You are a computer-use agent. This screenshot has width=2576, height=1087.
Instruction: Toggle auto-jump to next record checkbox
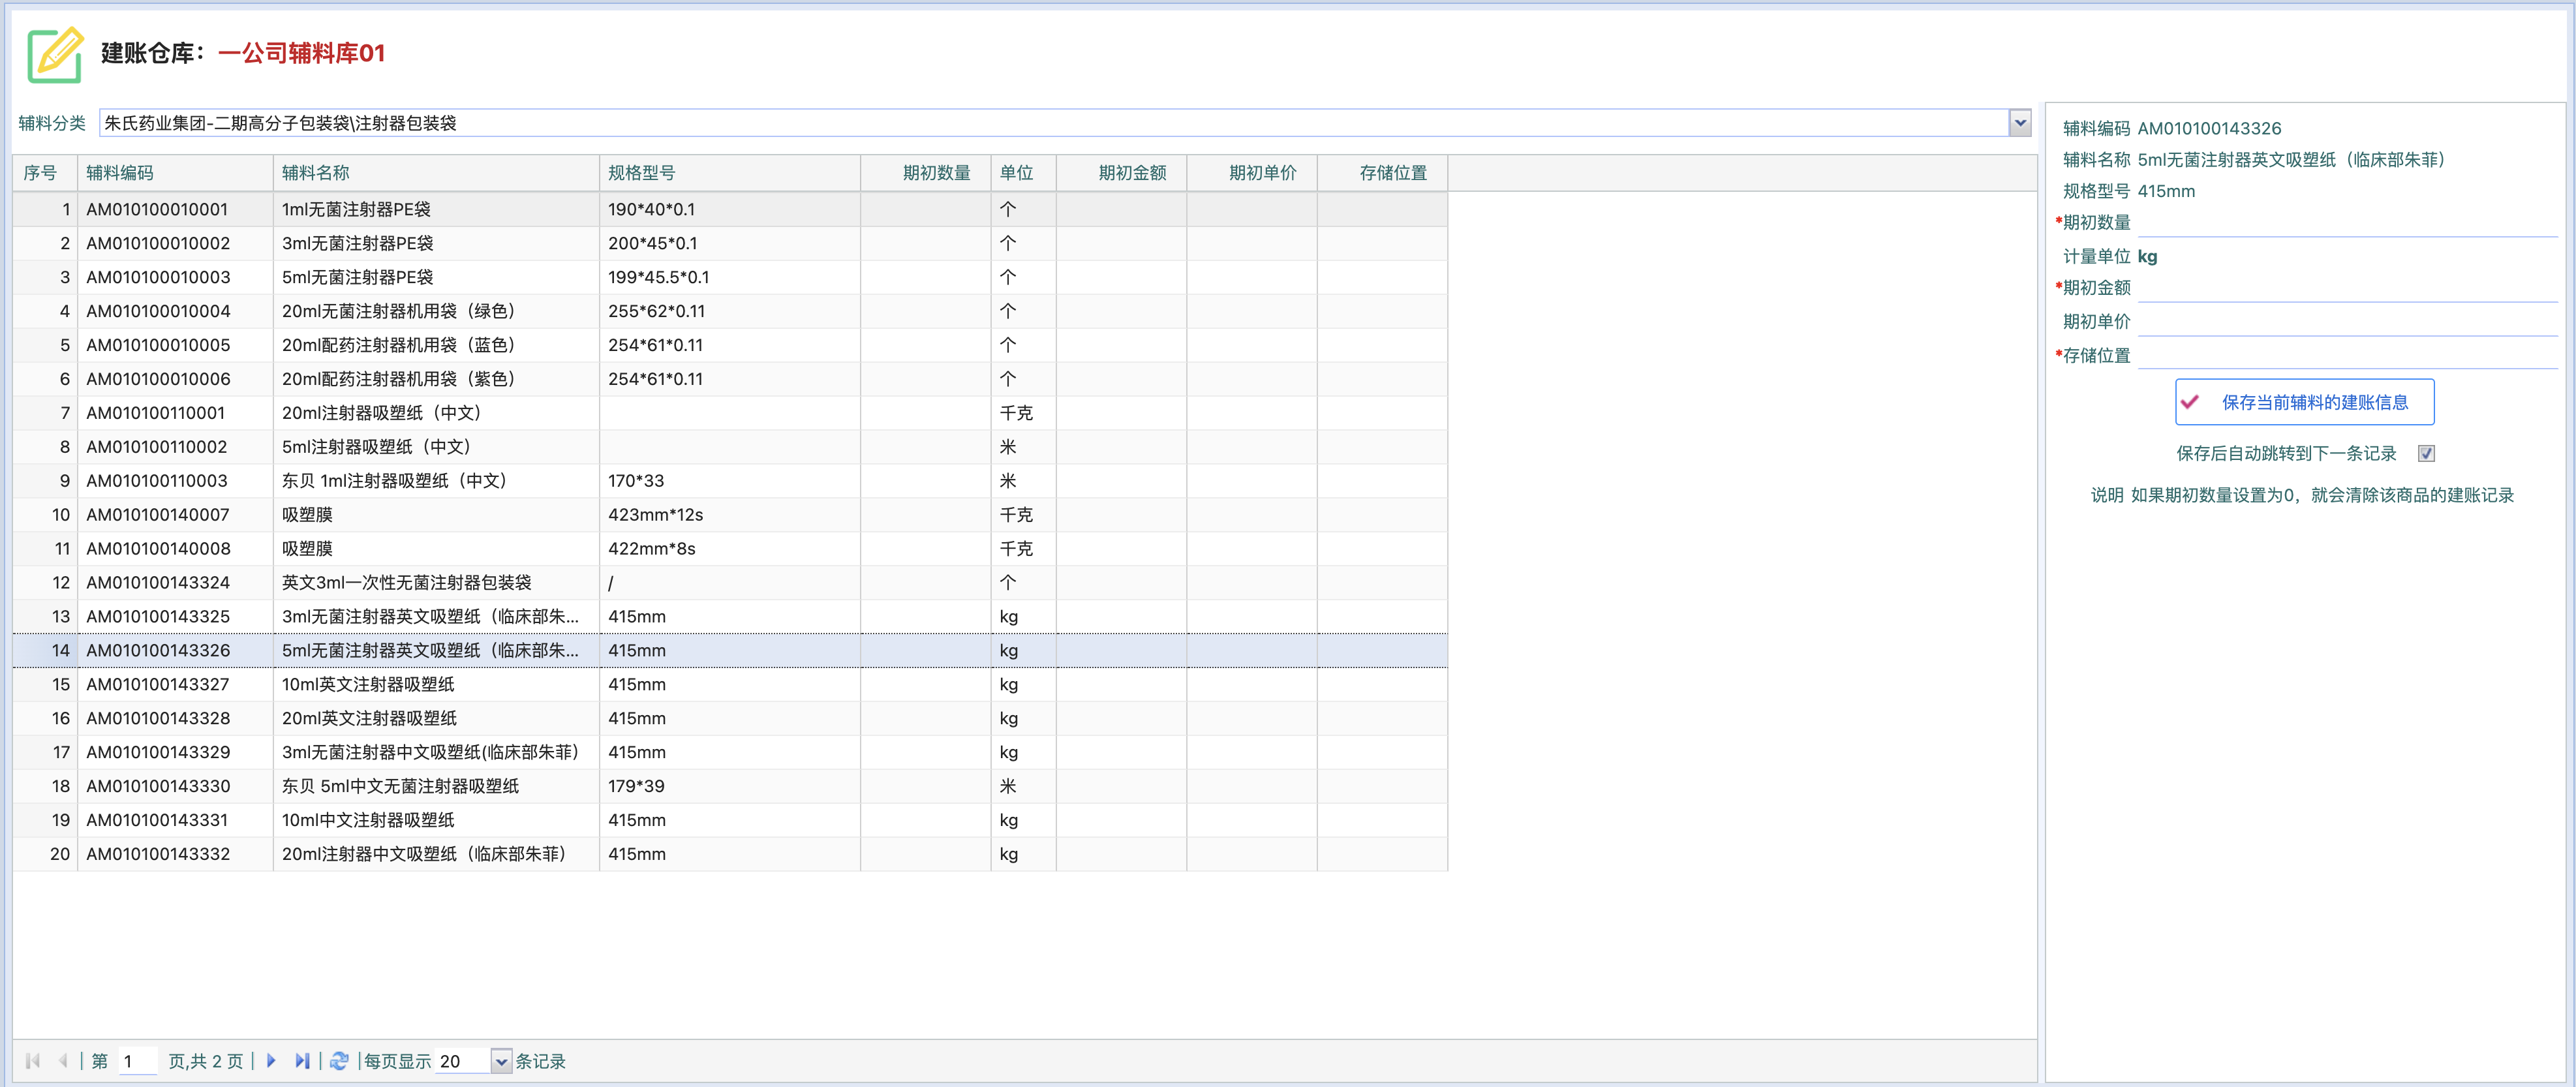click(x=2426, y=454)
